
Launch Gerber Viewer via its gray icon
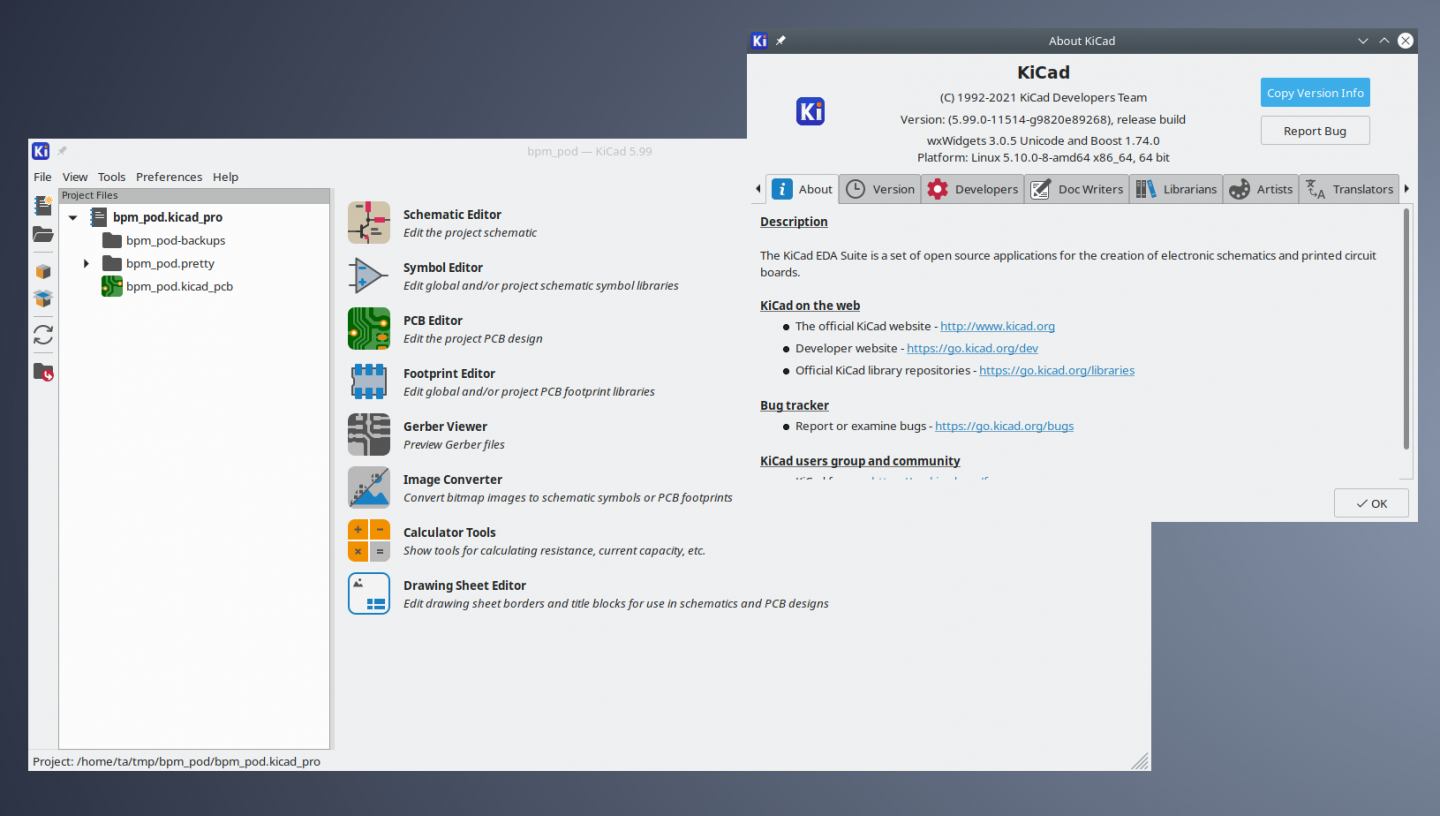pos(369,435)
